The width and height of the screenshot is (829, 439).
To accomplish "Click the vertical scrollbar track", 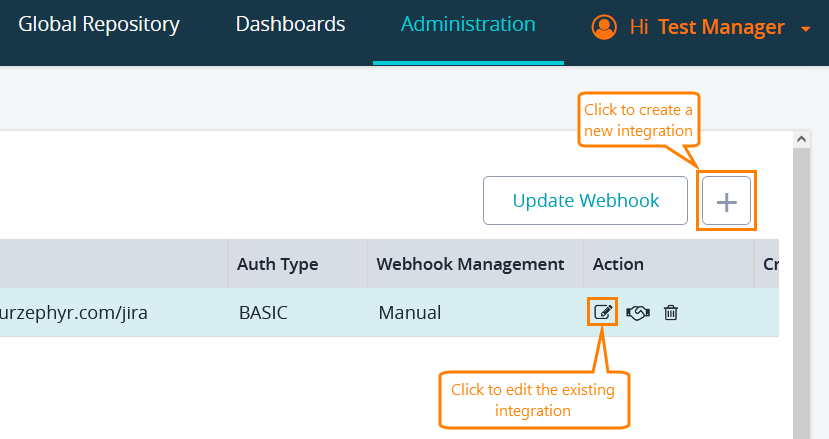I will pos(800,300).
